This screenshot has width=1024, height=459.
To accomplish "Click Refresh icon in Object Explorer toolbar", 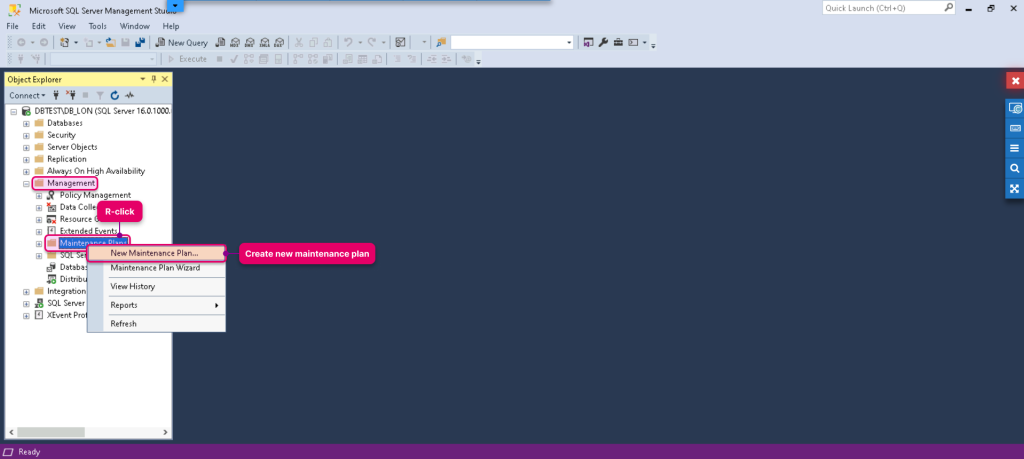I will tap(115, 95).
